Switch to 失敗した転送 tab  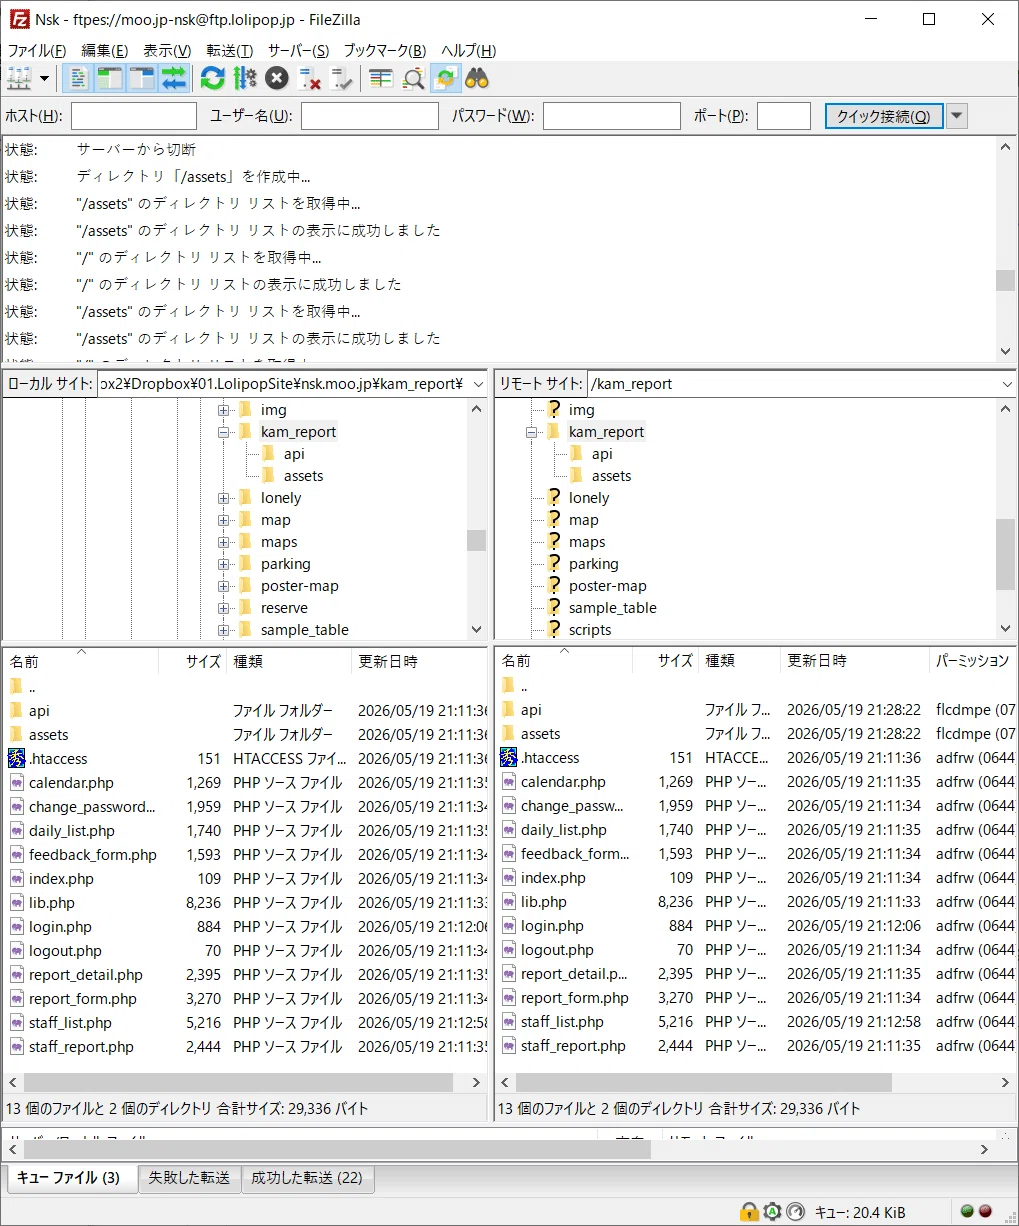[x=189, y=1178]
